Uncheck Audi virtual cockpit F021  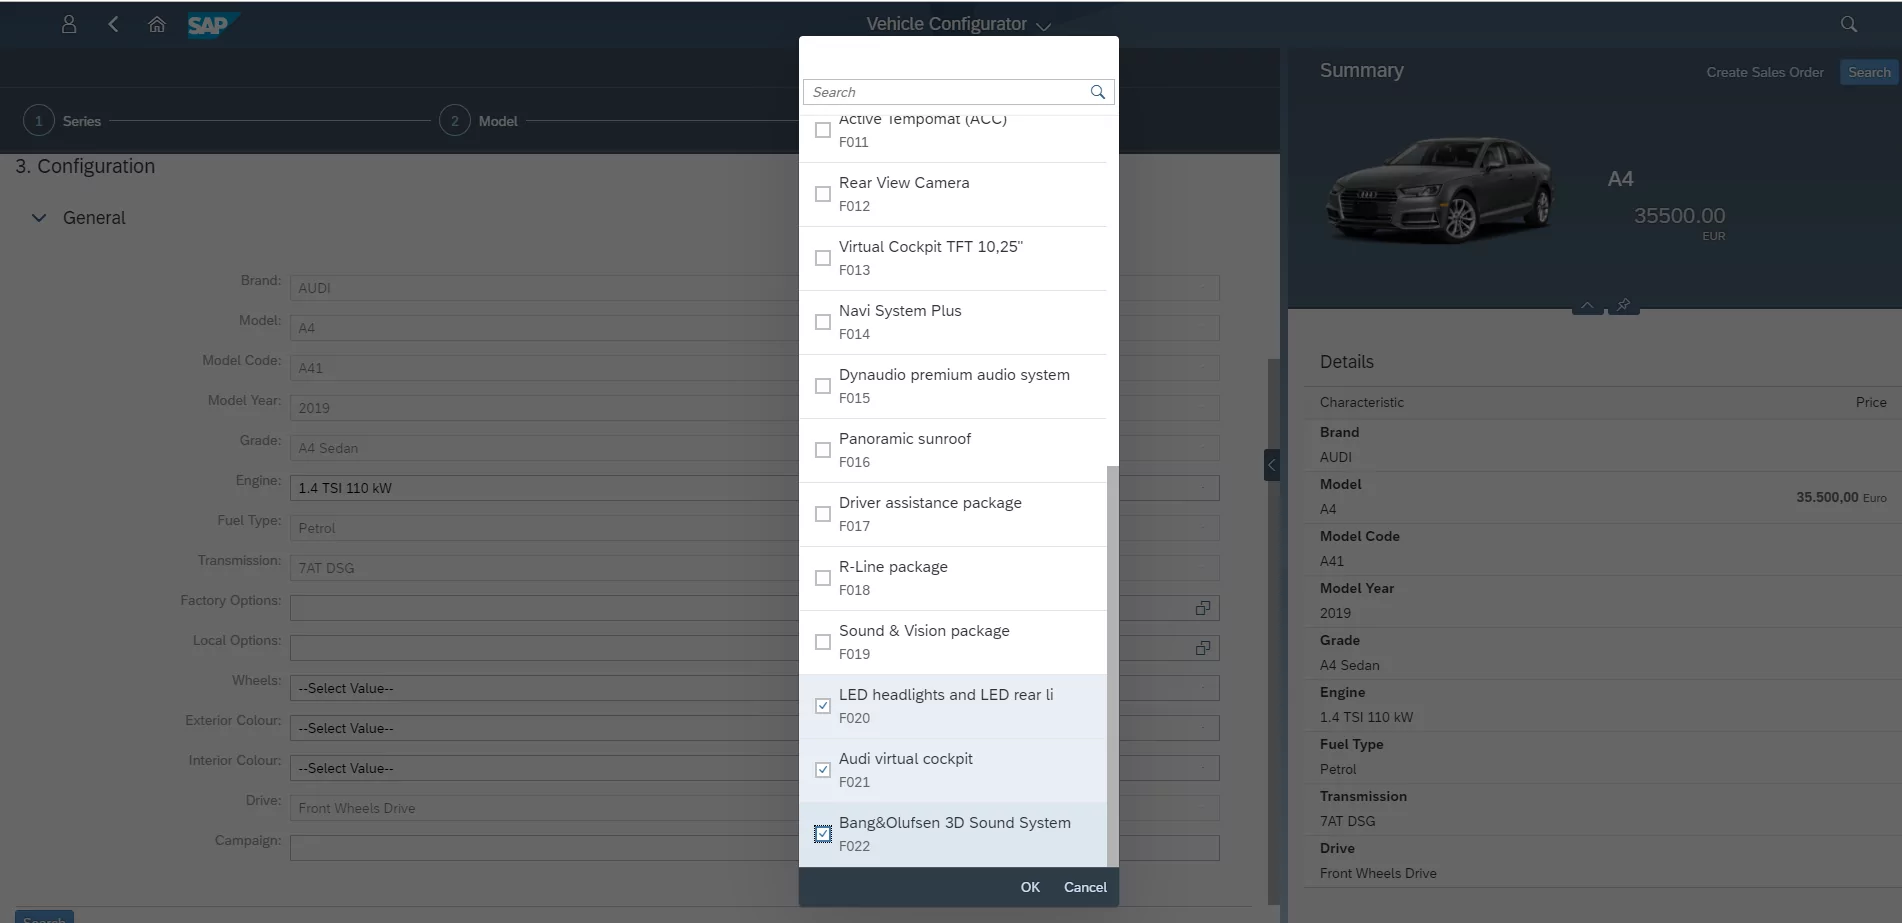(x=823, y=770)
